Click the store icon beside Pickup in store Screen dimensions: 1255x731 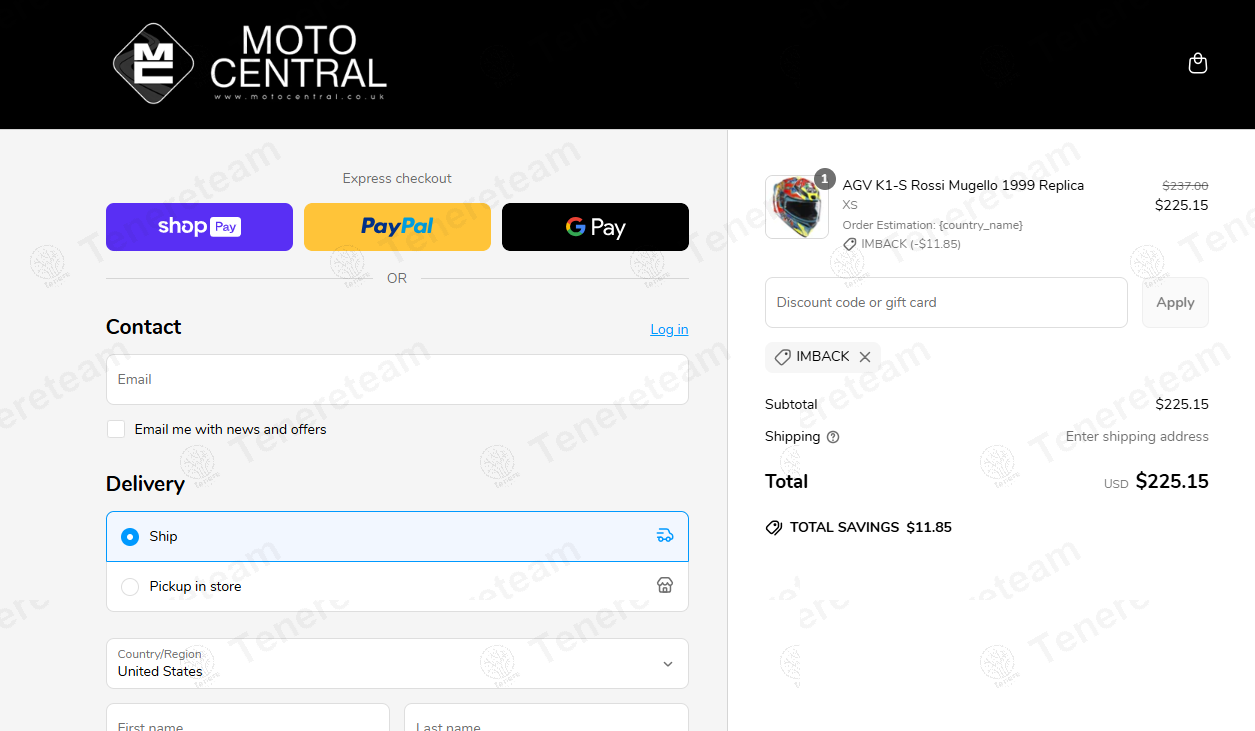click(x=665, y=586)
